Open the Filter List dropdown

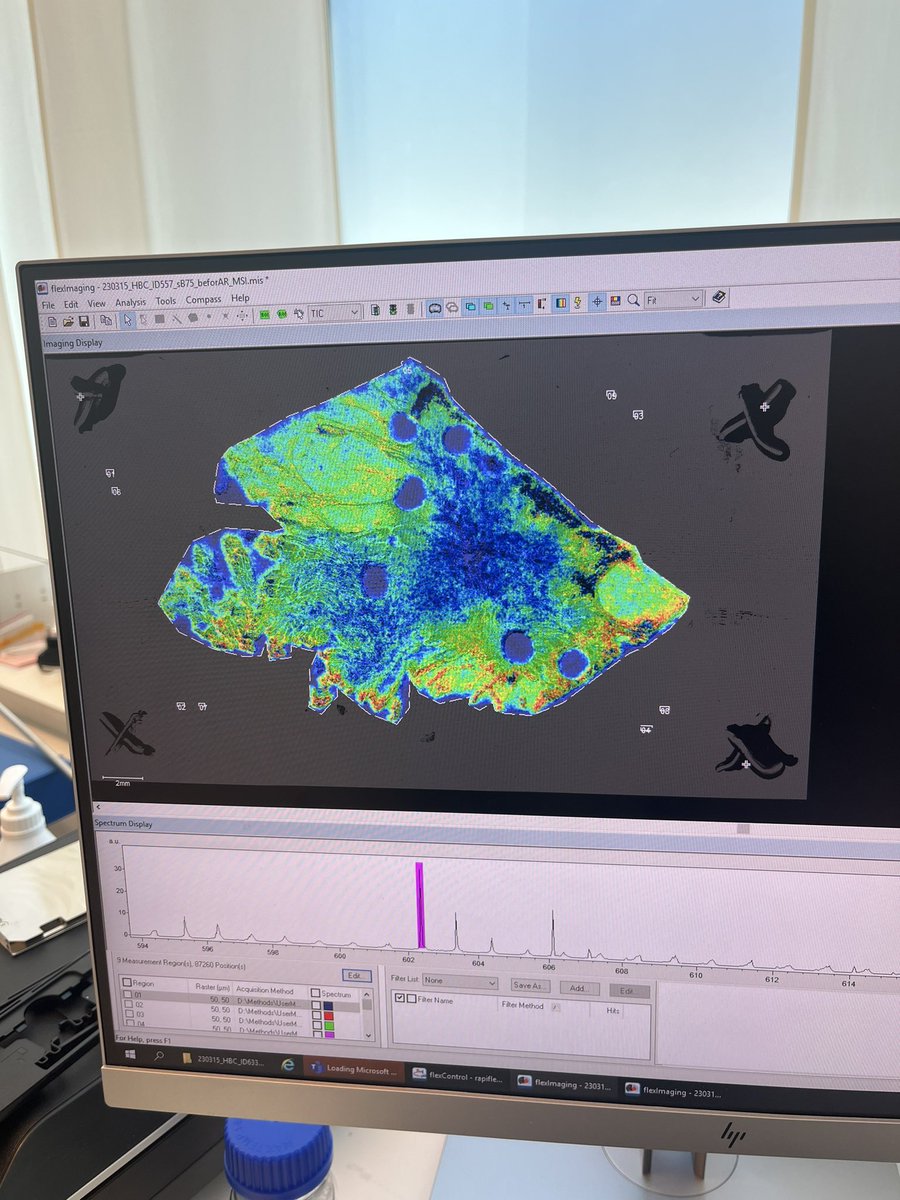[460, 981]
